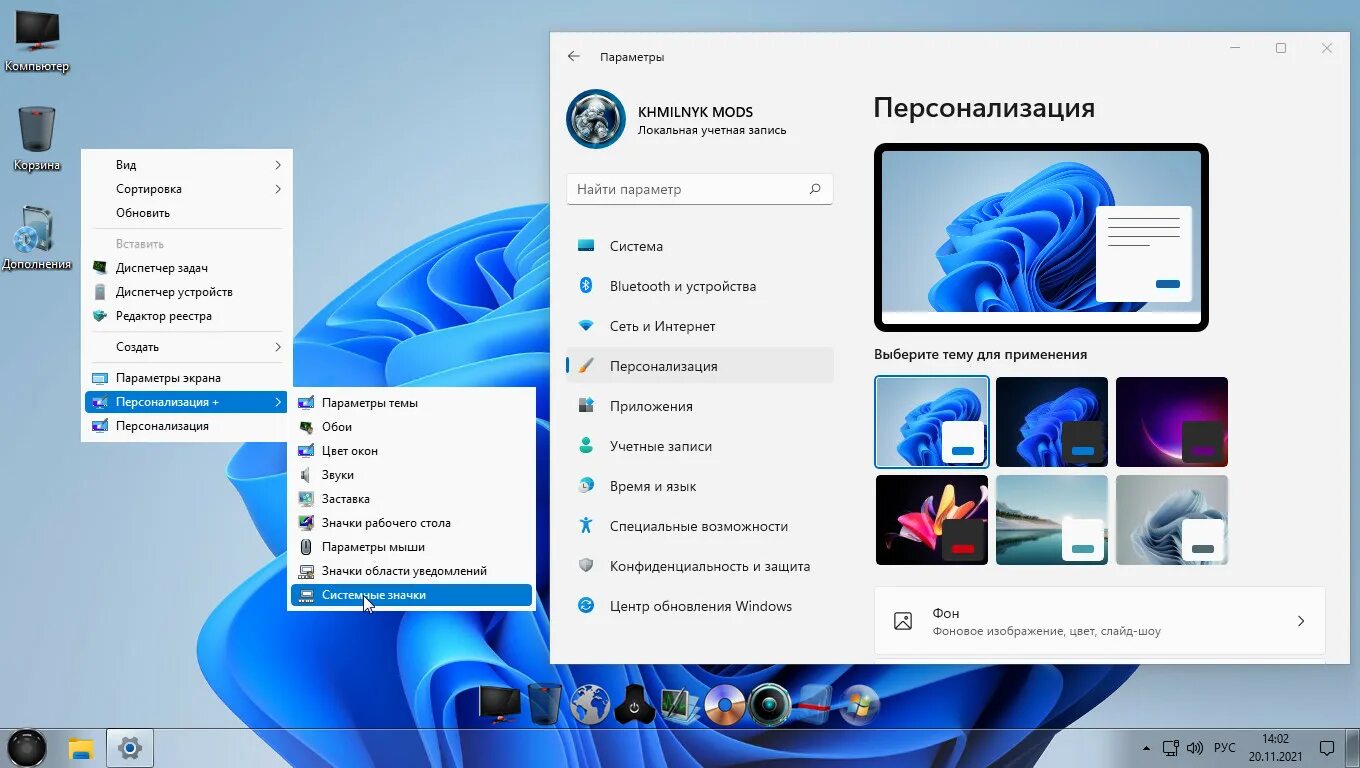Open File Explorer from the taskbar
1360x768 pixels.
pos(81,748)
